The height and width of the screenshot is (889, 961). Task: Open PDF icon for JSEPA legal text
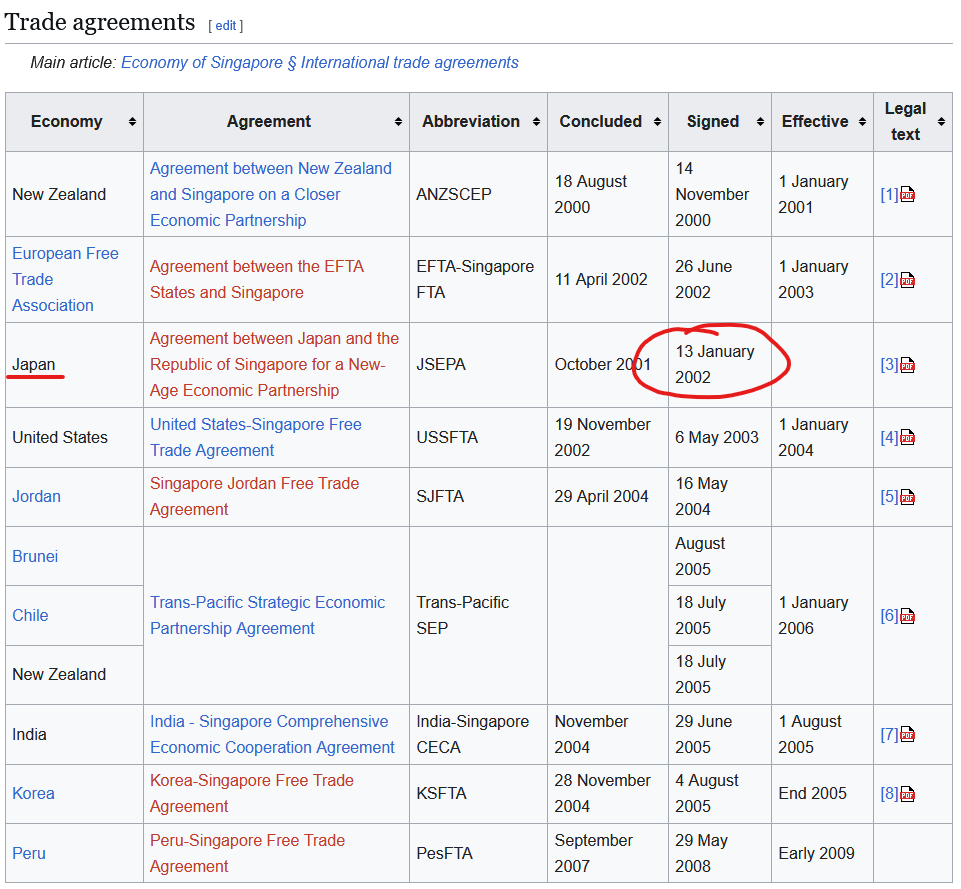[908, 365]
